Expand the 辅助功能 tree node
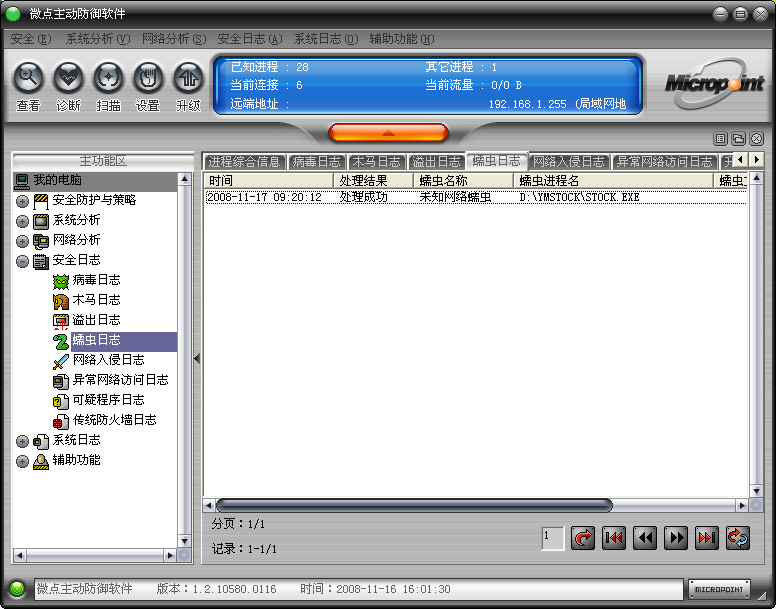This screenshot has width=776, height=609. point(22,461)
